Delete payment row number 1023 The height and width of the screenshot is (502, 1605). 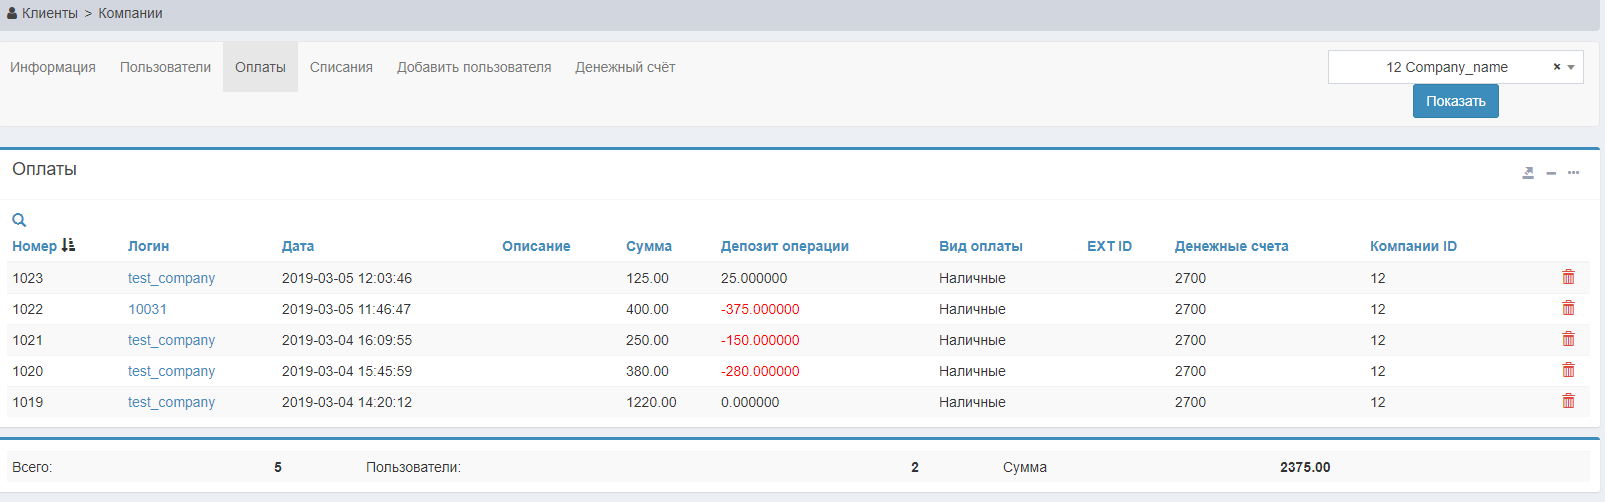tap(1568, 277)
